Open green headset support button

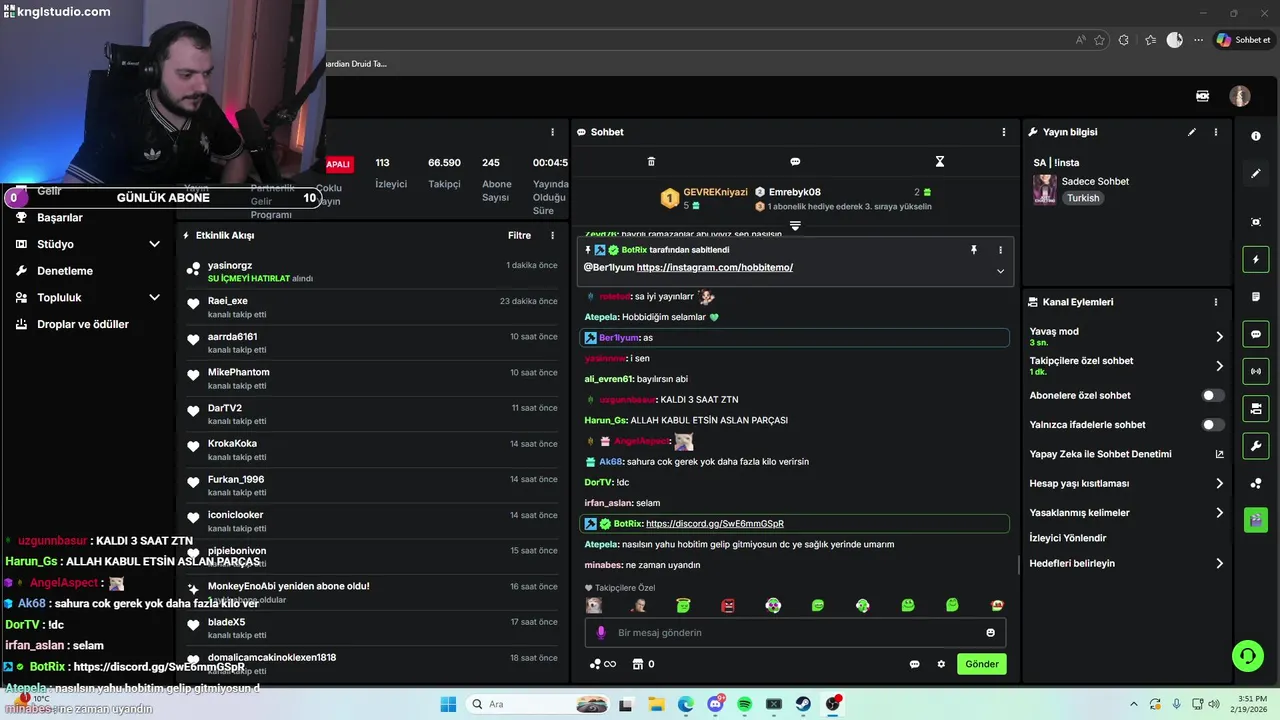1247,656
